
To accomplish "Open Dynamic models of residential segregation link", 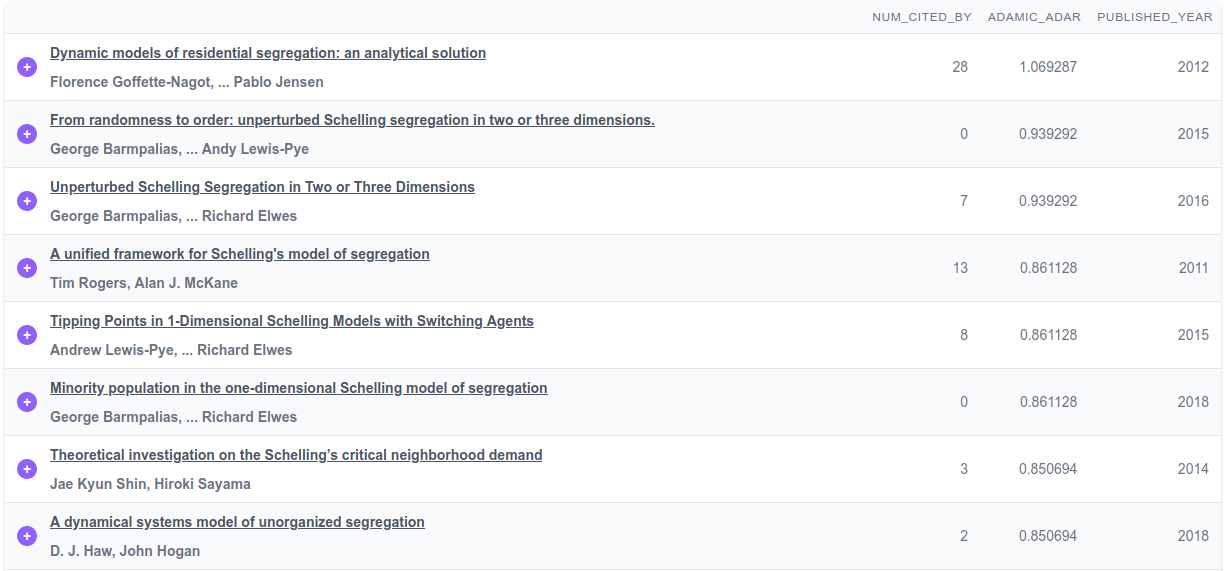I will pyautogui.click(x=268, y=53).
